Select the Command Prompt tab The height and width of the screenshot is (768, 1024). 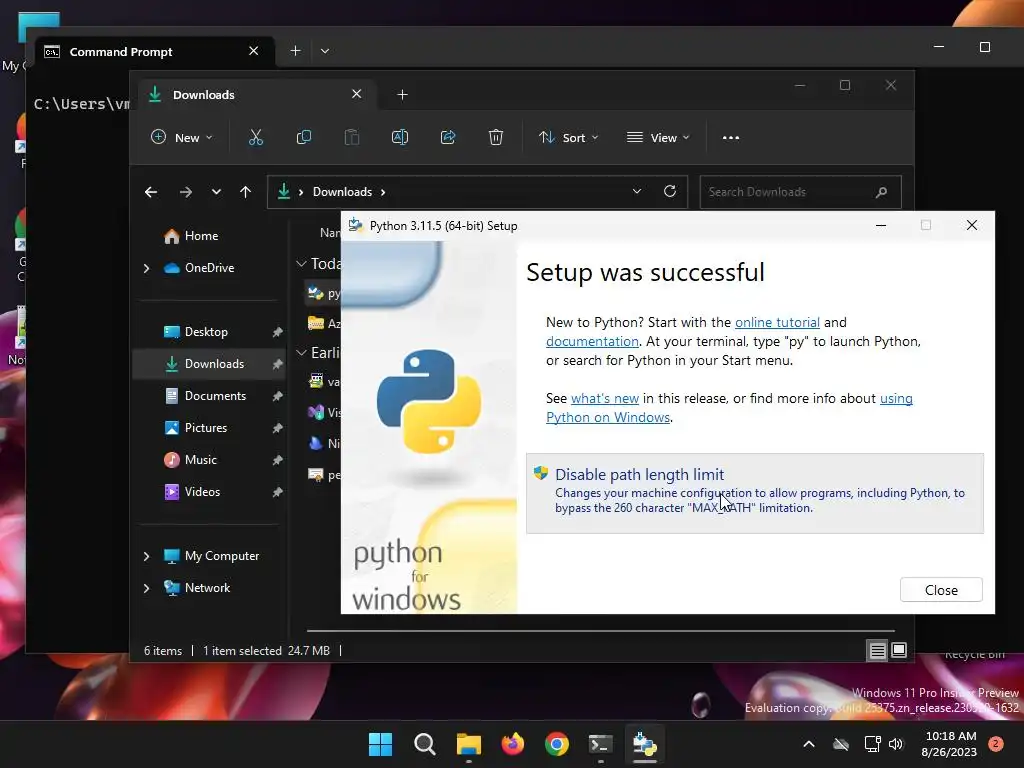pyautogui.click(x=155, y=52)
